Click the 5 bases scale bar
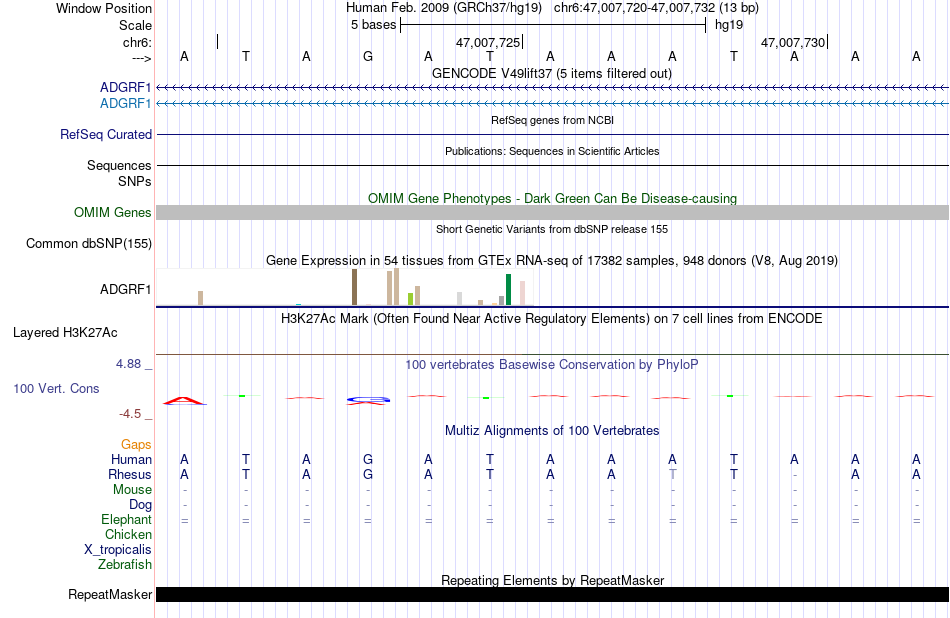Image resolution: width=950 pixels, height=618 pixels. pos(553,25)
